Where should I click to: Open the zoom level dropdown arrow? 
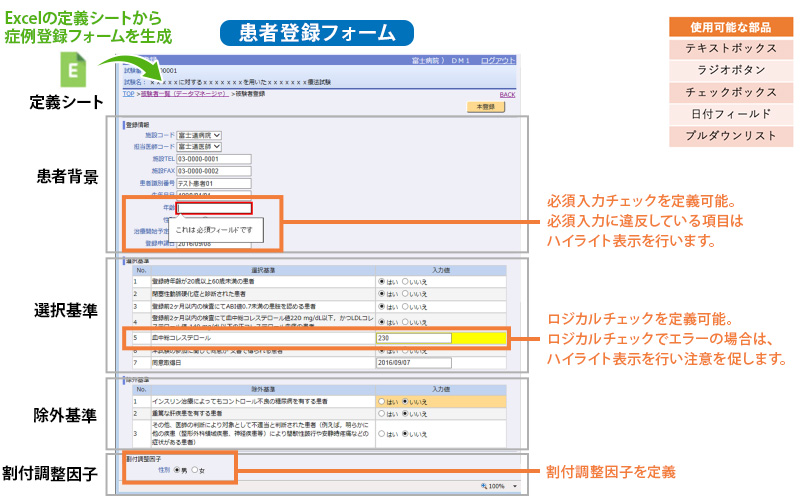(x=514, y=485)
